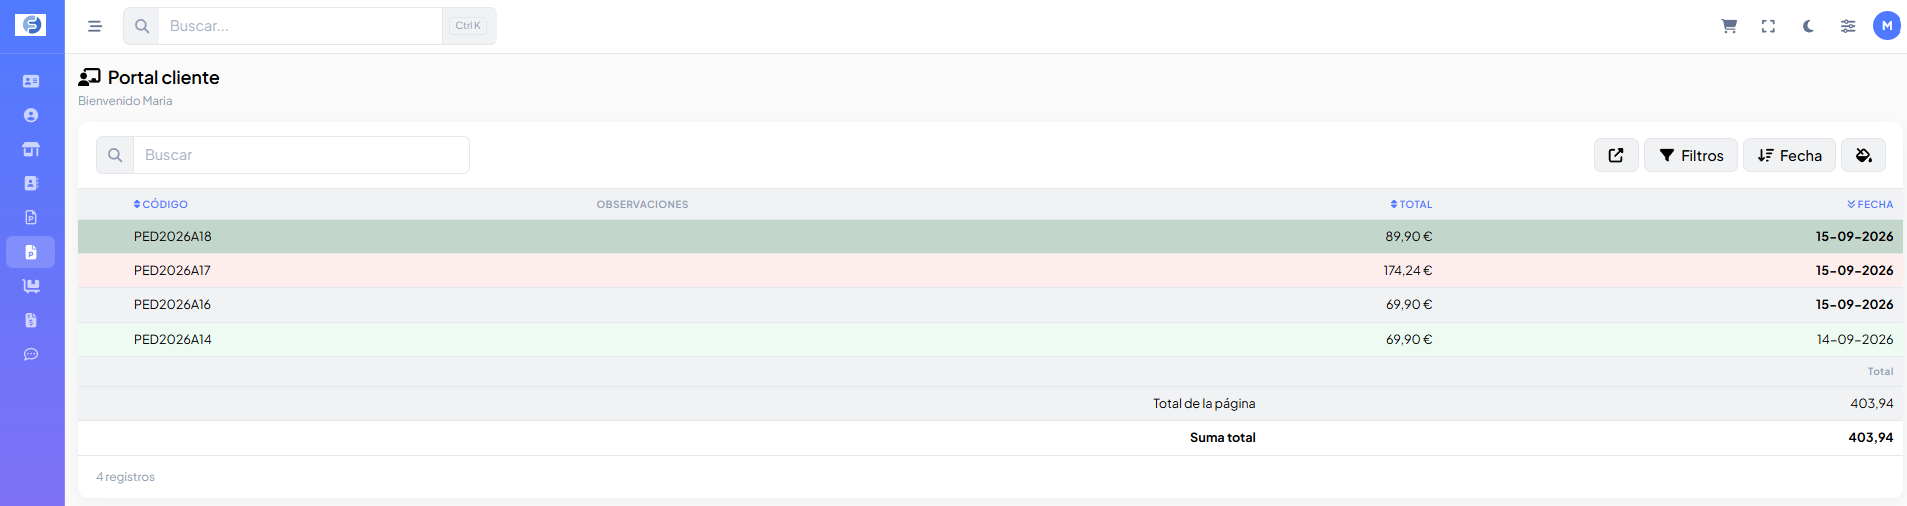Toggle dark mode moon icon
Viewport: 1907px width, 506px height.
click(1808, 26)
